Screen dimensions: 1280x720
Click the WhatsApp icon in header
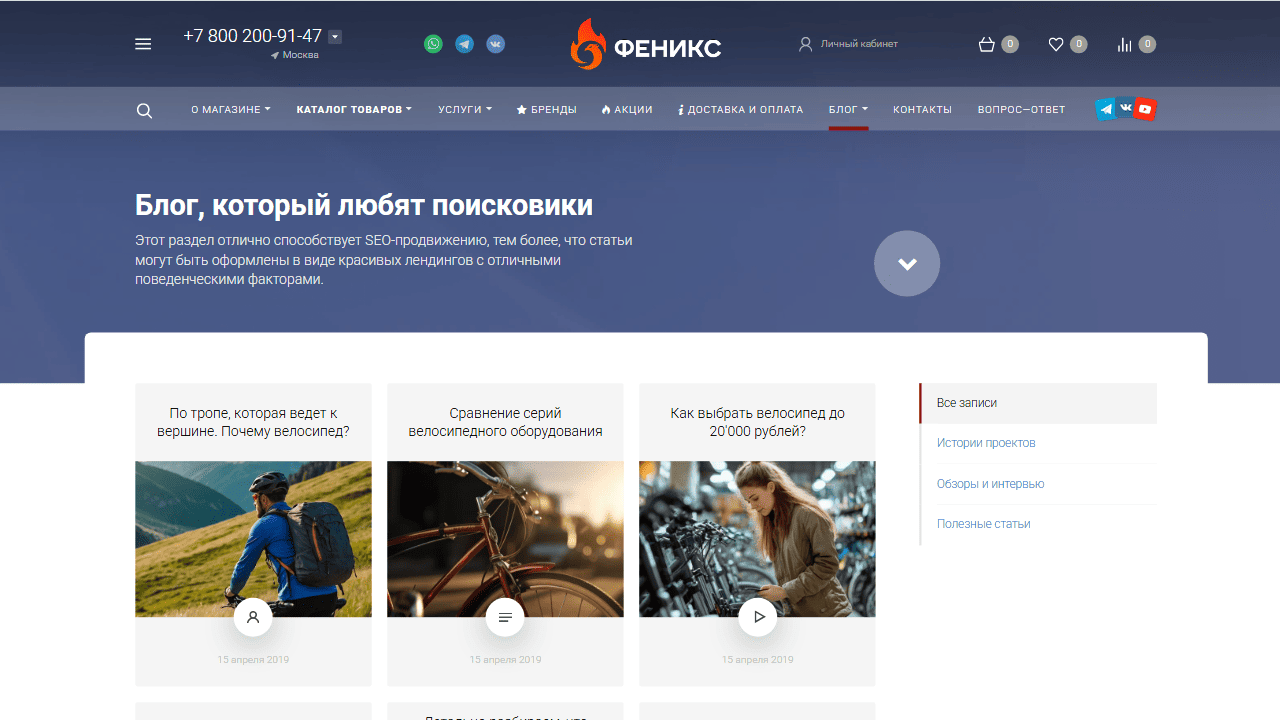click(433, 44)
